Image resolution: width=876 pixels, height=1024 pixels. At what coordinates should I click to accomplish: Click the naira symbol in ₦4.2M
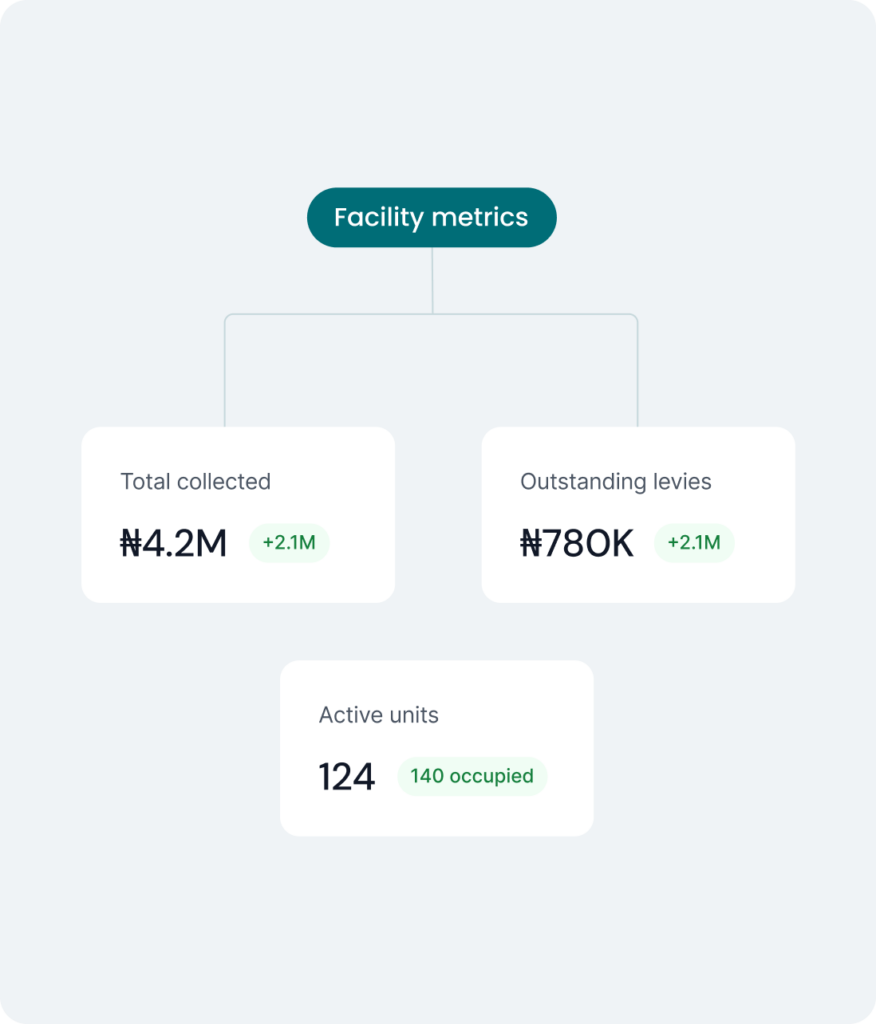132,543
